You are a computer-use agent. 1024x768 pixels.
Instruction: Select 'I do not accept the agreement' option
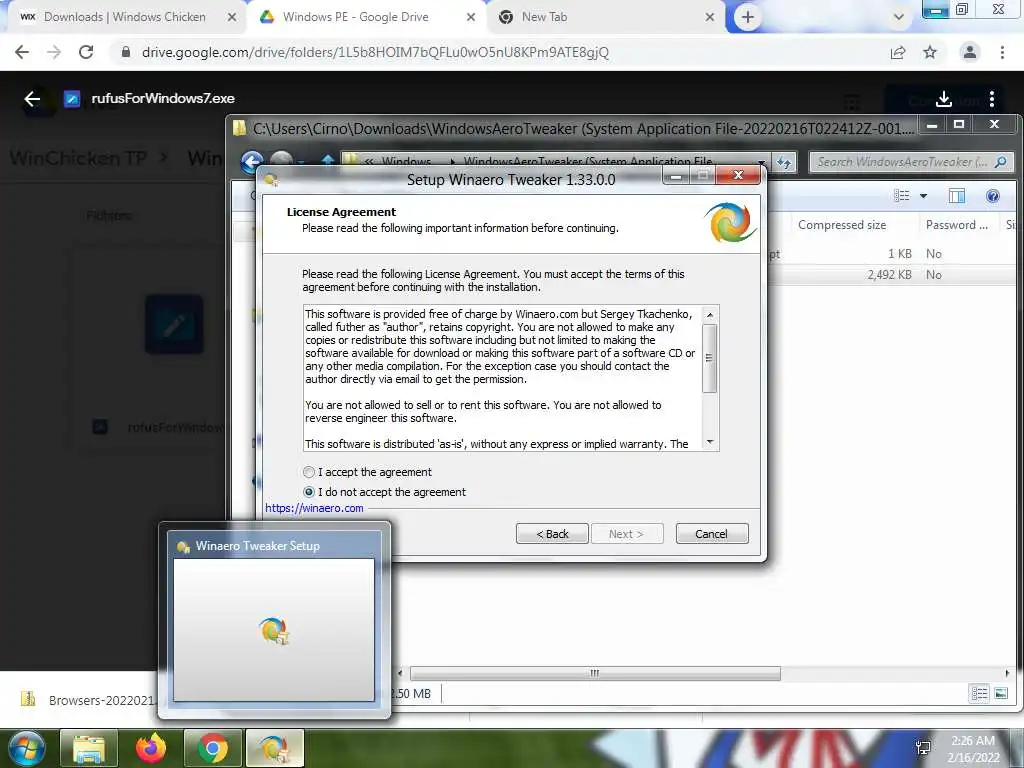[x=309, y=492]
